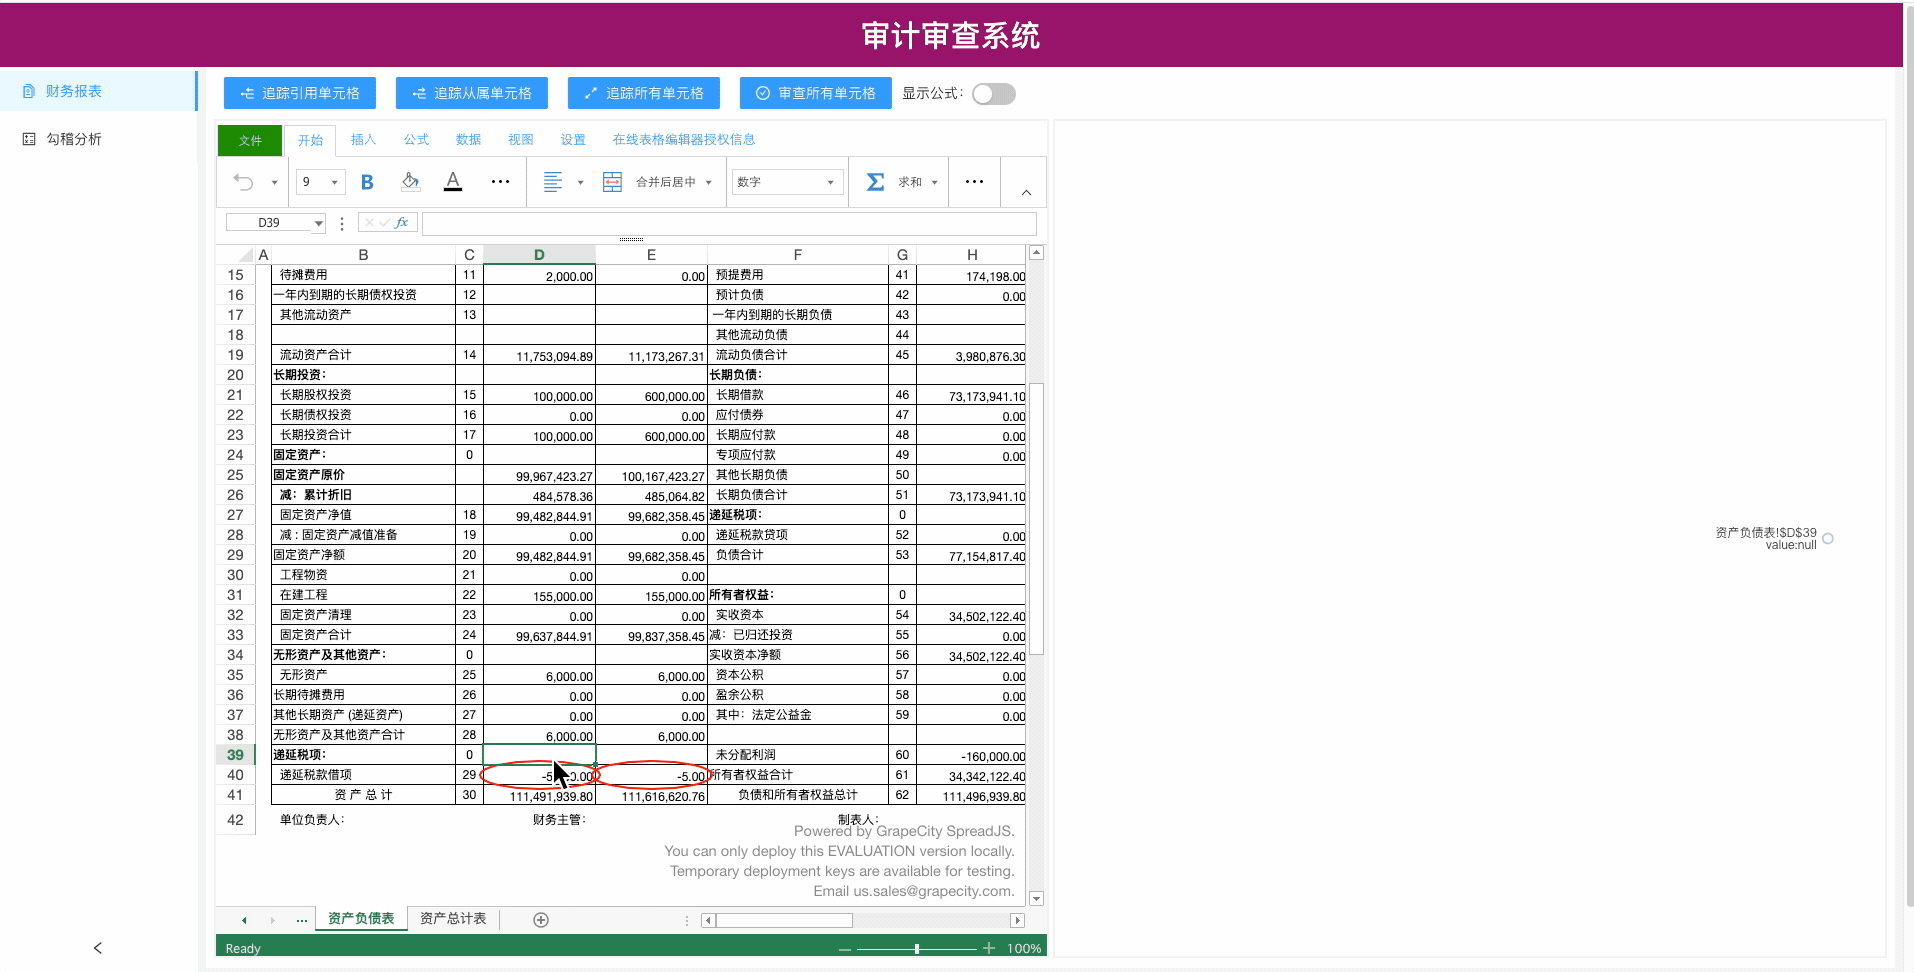Select the 资产总计表 sheet tab
The image size is (1914, 972).
(x=453, y=919)
